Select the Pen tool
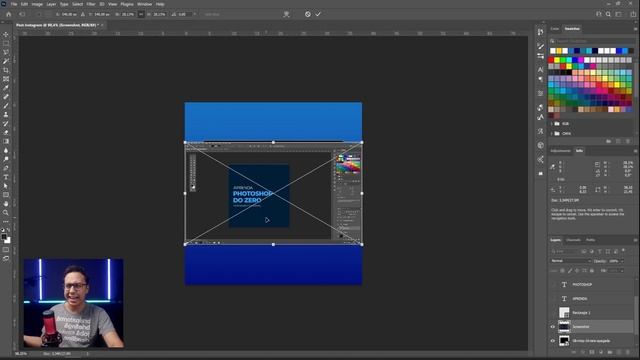 click(6, 168)
